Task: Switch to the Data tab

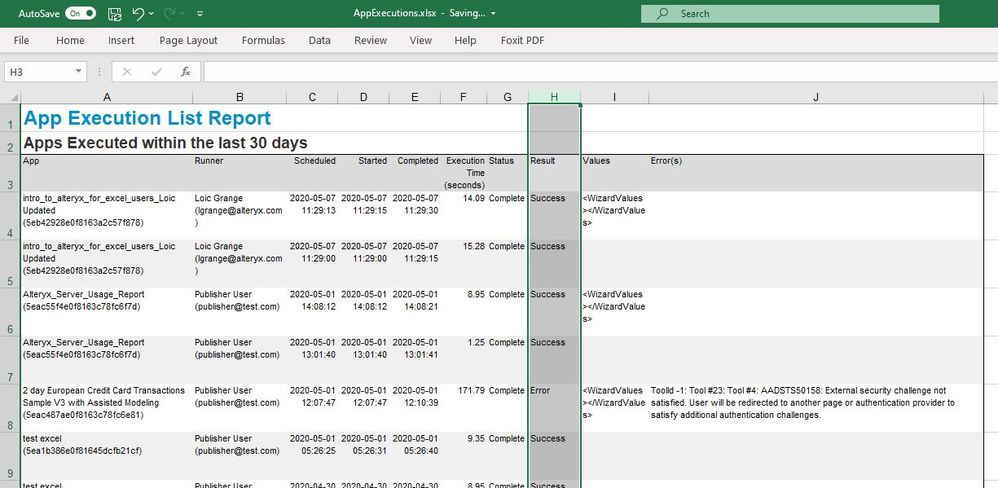Action: point(320,40)
